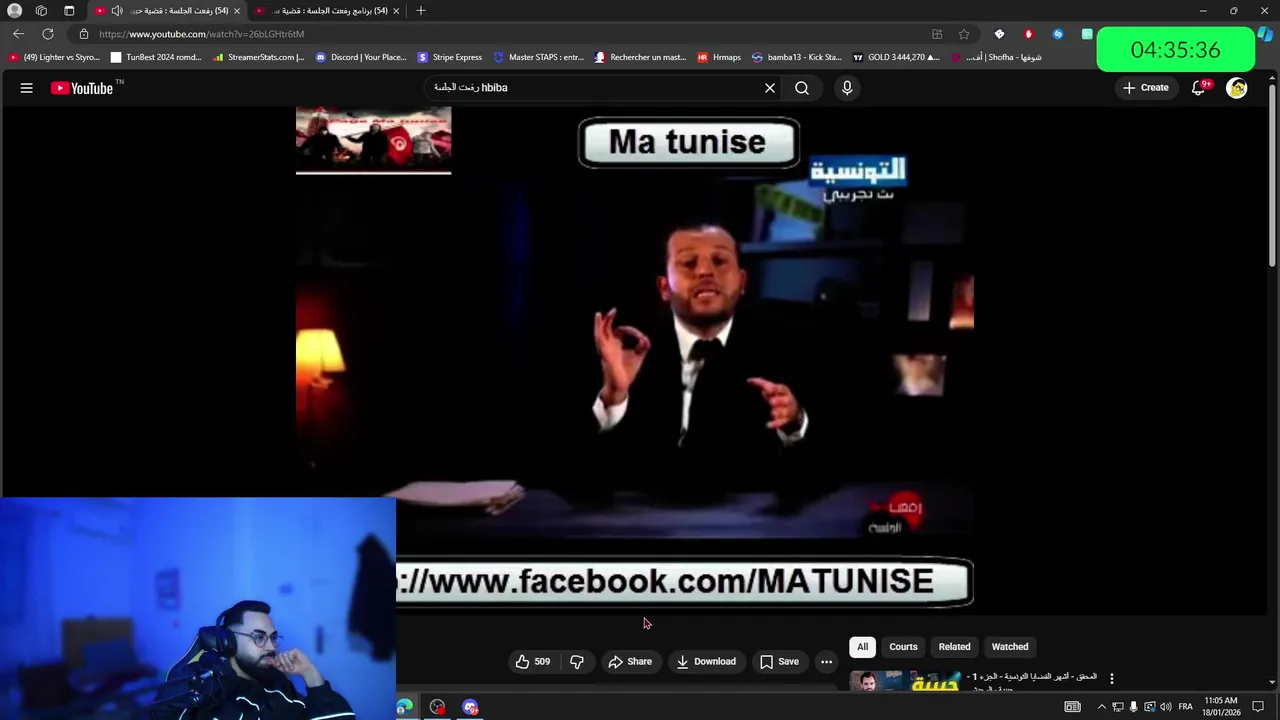Open the taskbar clock and calendar
Viewport: 1280px width, 720px height.
[1222, 707]
